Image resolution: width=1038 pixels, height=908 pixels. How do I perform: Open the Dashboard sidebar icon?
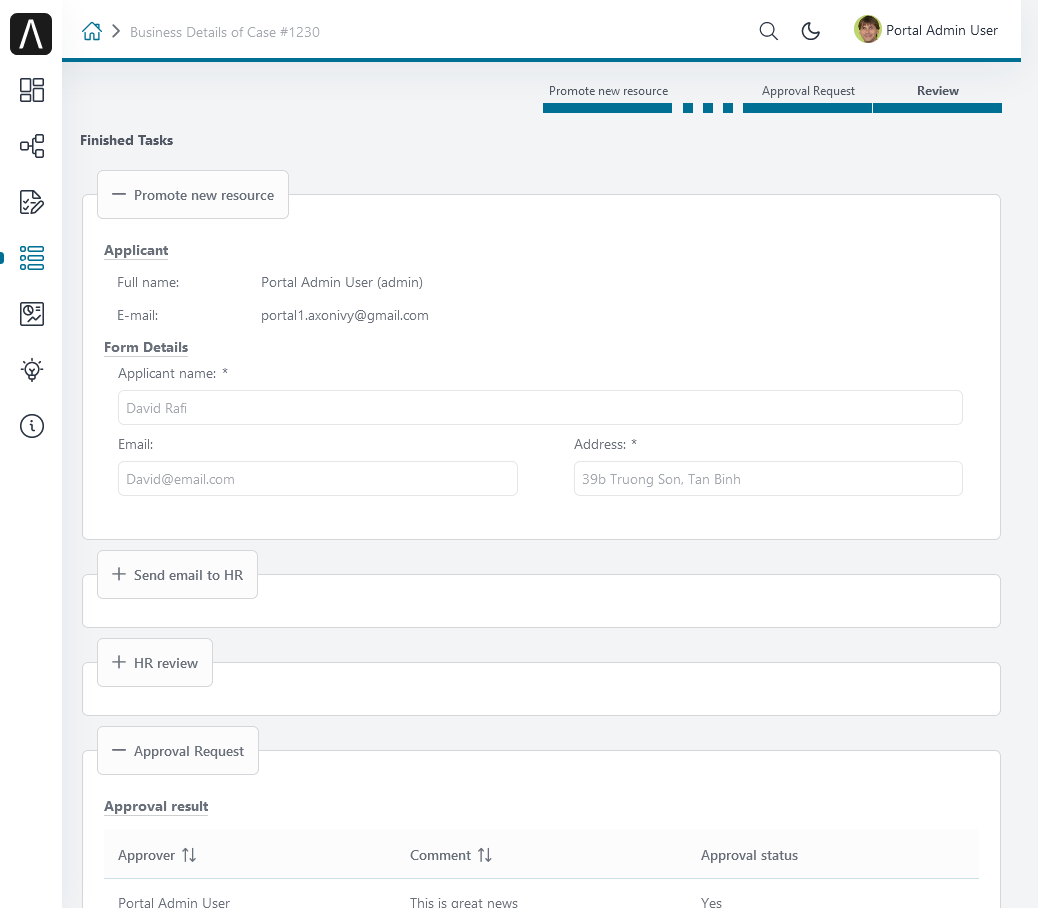coord(32,90)
